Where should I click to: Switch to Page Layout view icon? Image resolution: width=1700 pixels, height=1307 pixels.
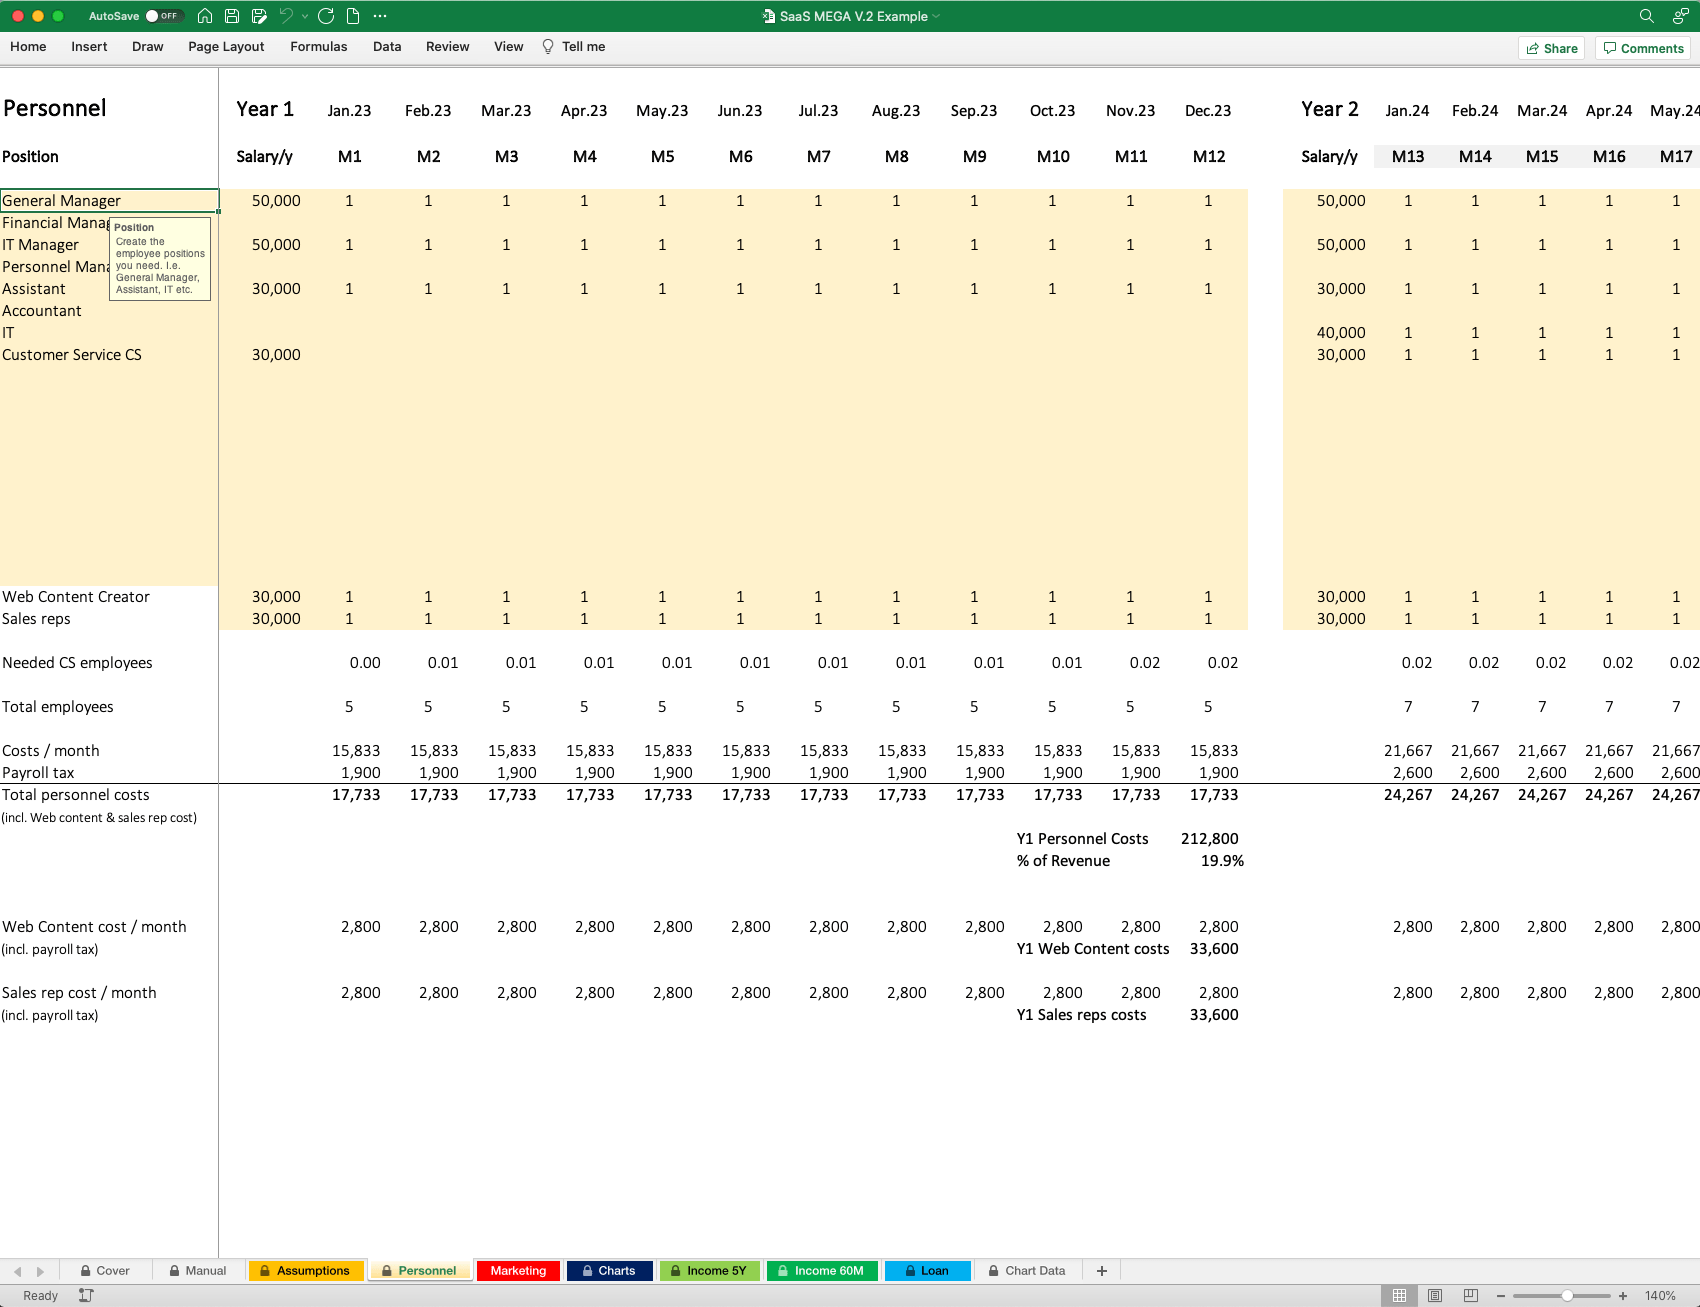[1435, 1296]
